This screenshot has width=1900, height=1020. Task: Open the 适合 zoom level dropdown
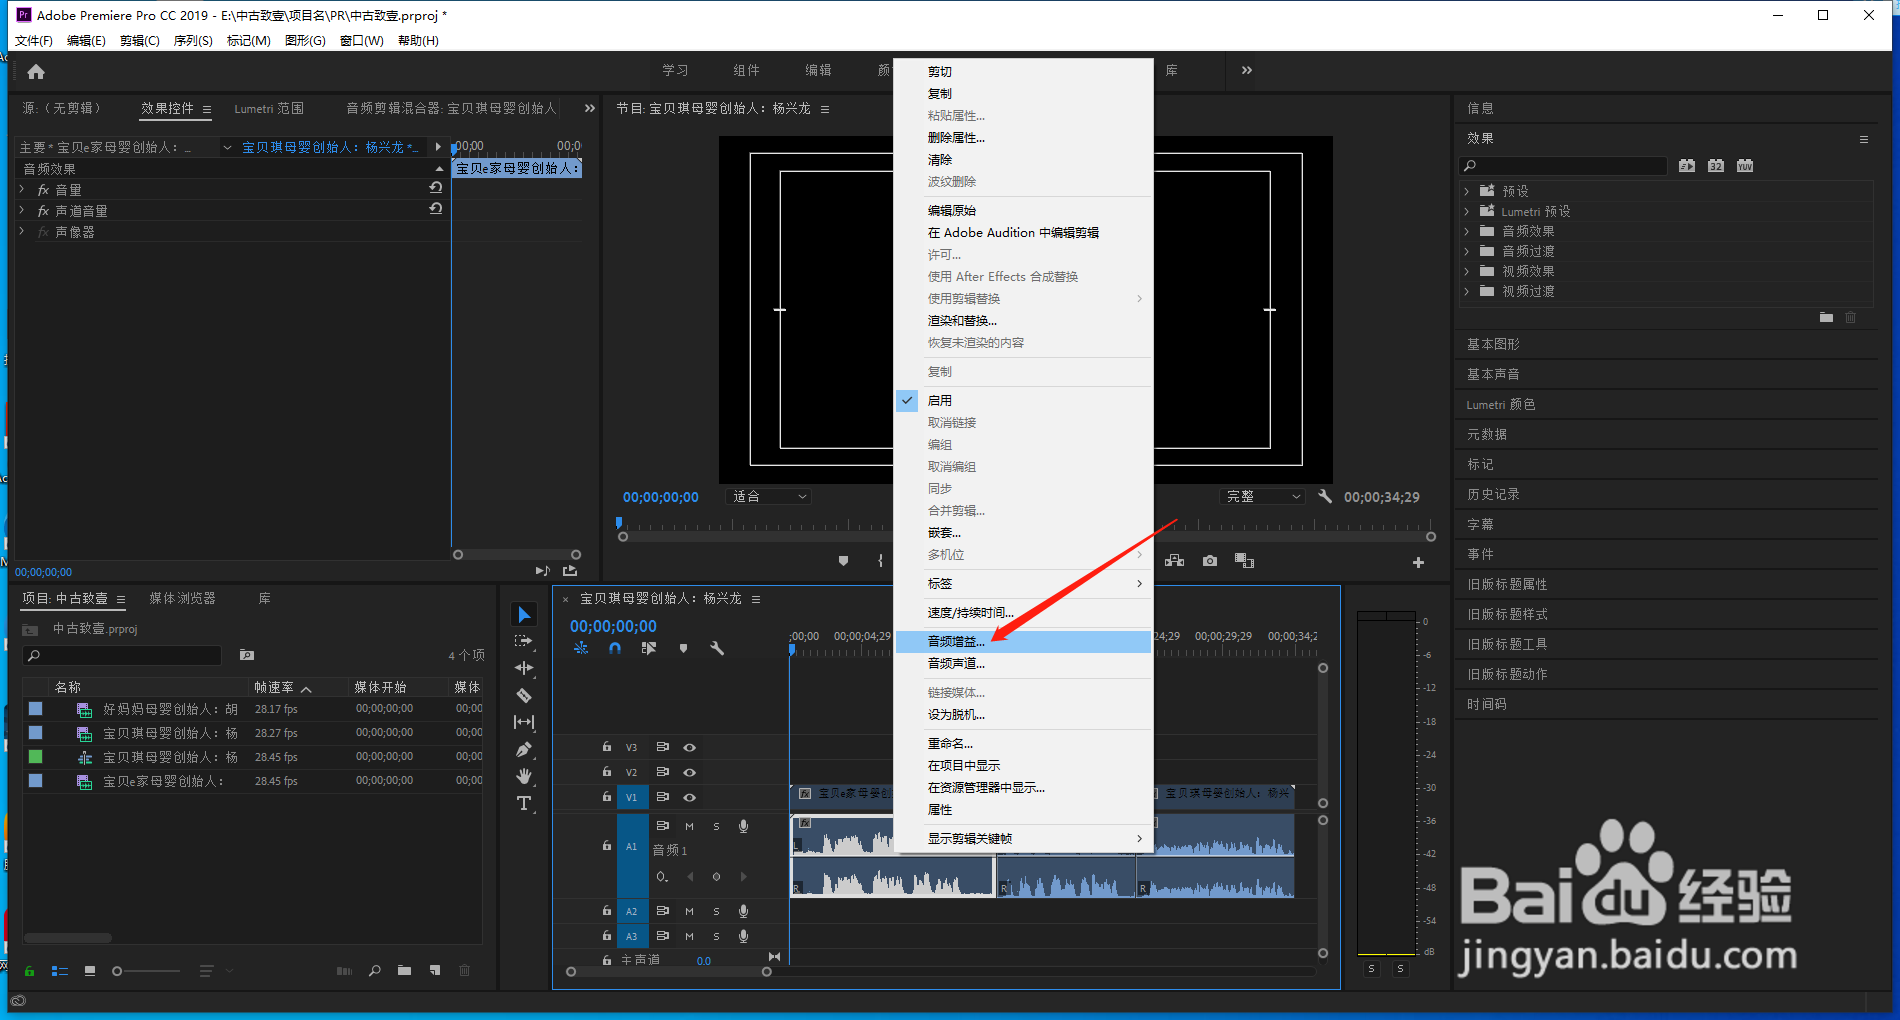768,496
